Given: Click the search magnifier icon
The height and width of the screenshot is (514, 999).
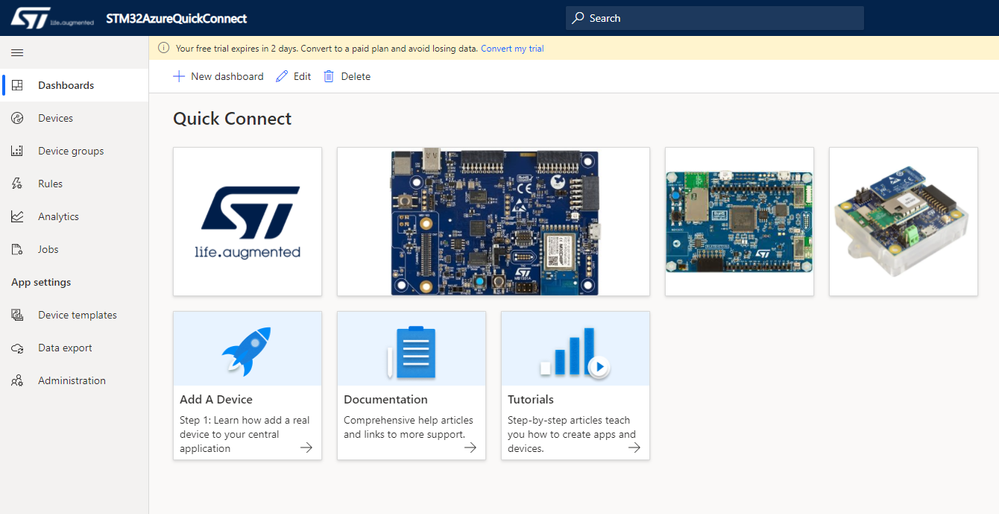Looking at the screenshot, I should point(578,18).
